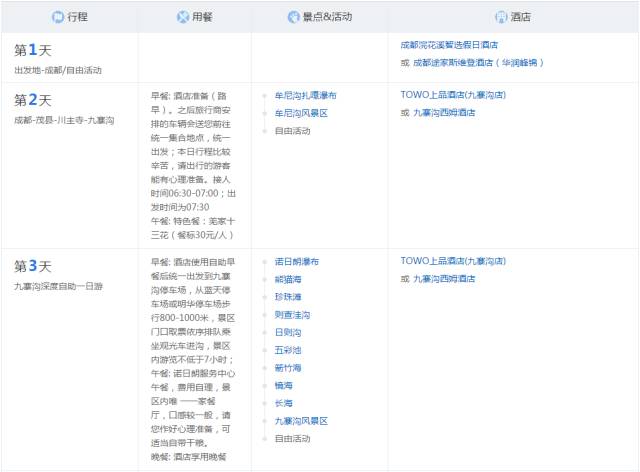Viewport: 640px width, 472px height.
Task: Click the 九寨沟深度自助一日游 route text
Action: (x=58, y=286)
